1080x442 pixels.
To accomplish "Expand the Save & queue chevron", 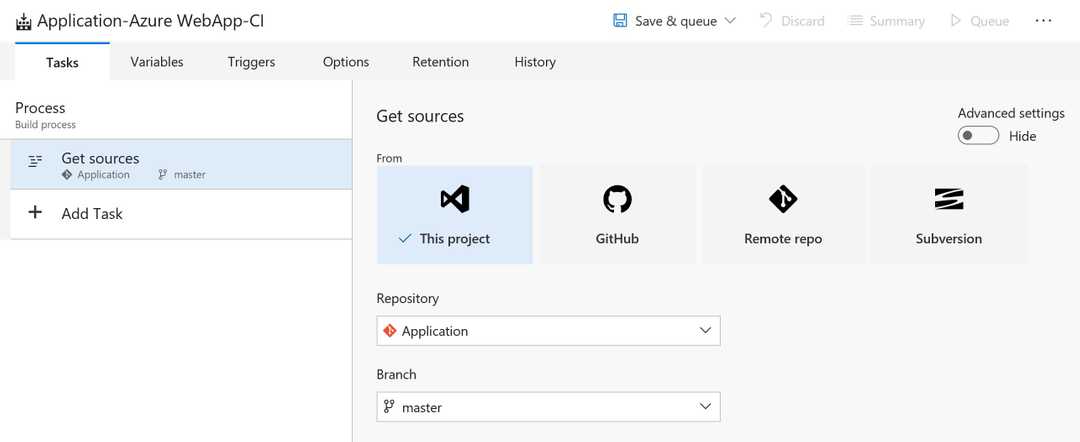I will pyautogui.click(x=730, y=21).
